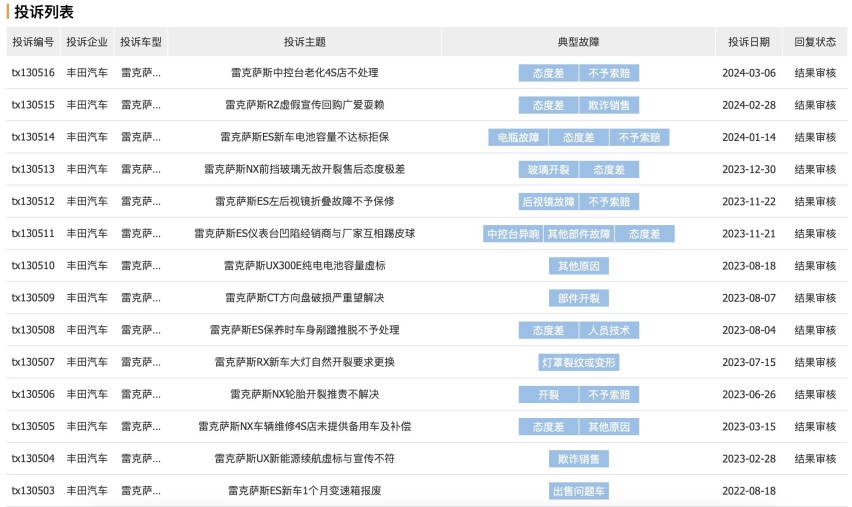Click 丰田汽车 in tx130504 row

coord(87,458)
